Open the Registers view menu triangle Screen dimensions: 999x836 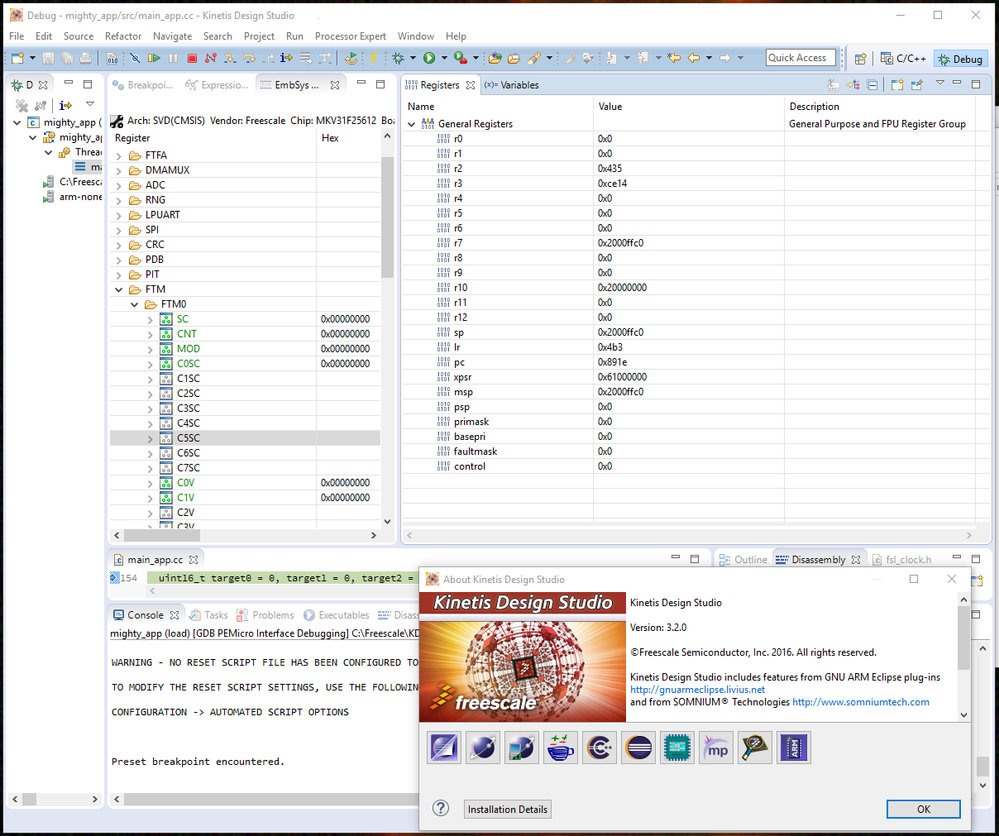[x=940, y=83]
